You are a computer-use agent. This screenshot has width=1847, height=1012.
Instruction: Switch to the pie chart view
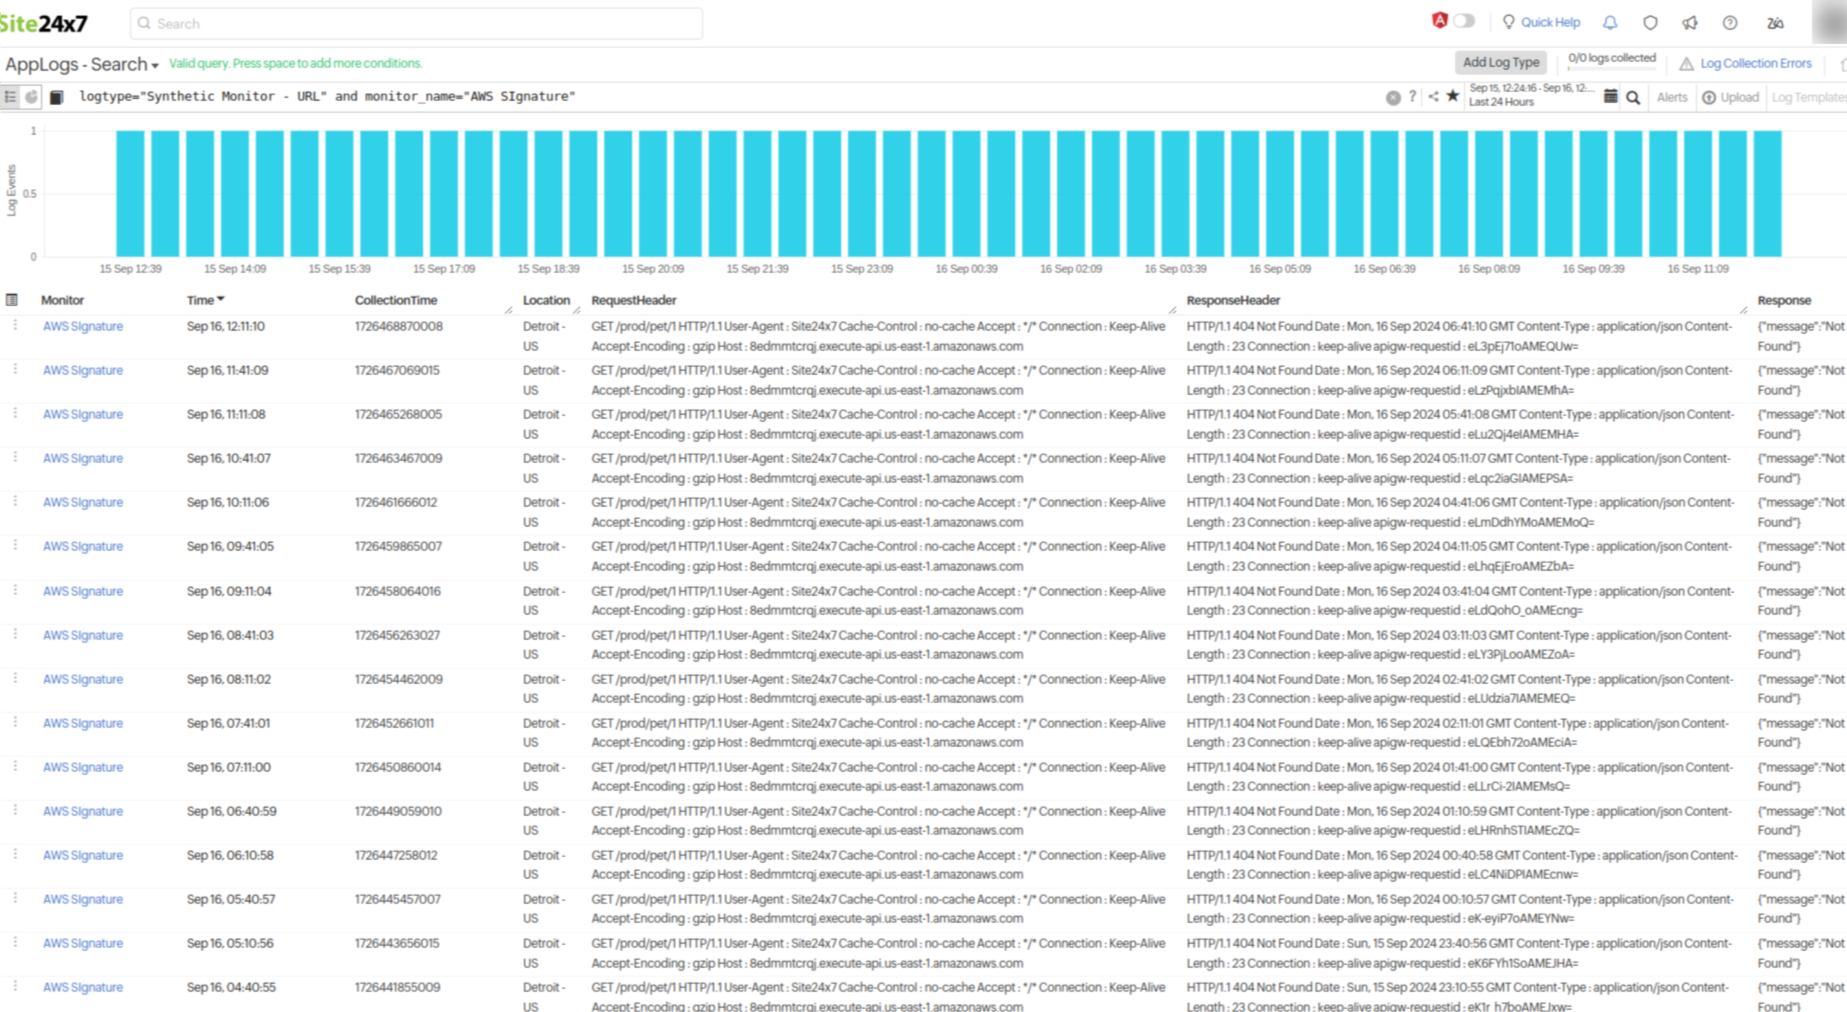click(30, 96)
